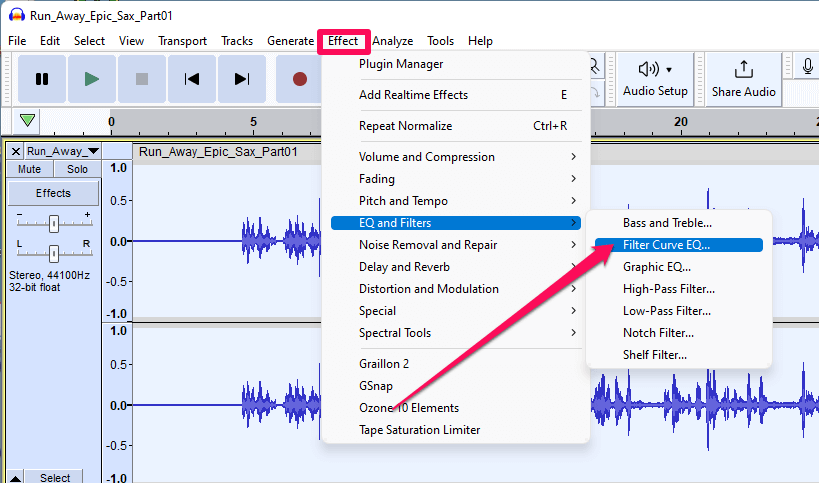The image size is (819, 483).
Task: Click the green playhead marker on timeline
Action: pos(27,121)
